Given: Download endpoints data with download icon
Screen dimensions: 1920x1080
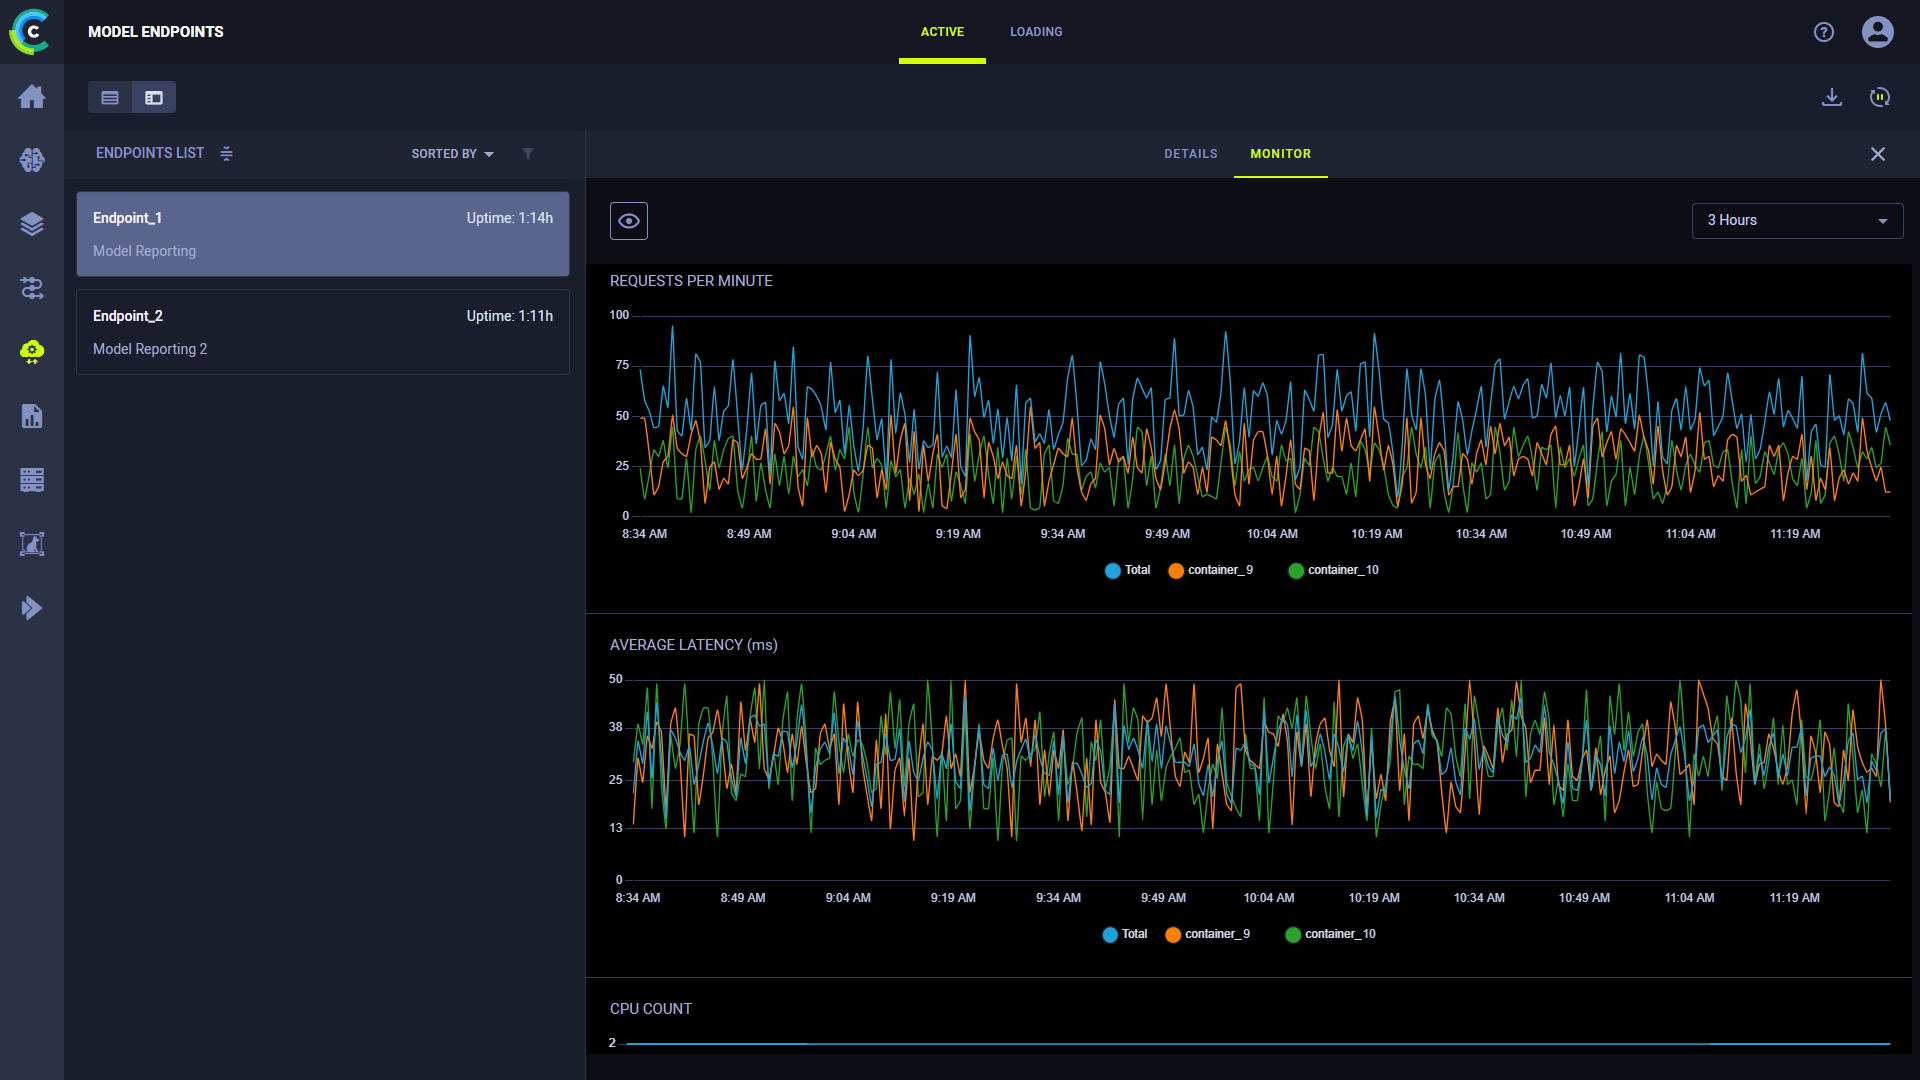Looking at the screenshot, I should pyautogui.click(x=1832, y=97).
